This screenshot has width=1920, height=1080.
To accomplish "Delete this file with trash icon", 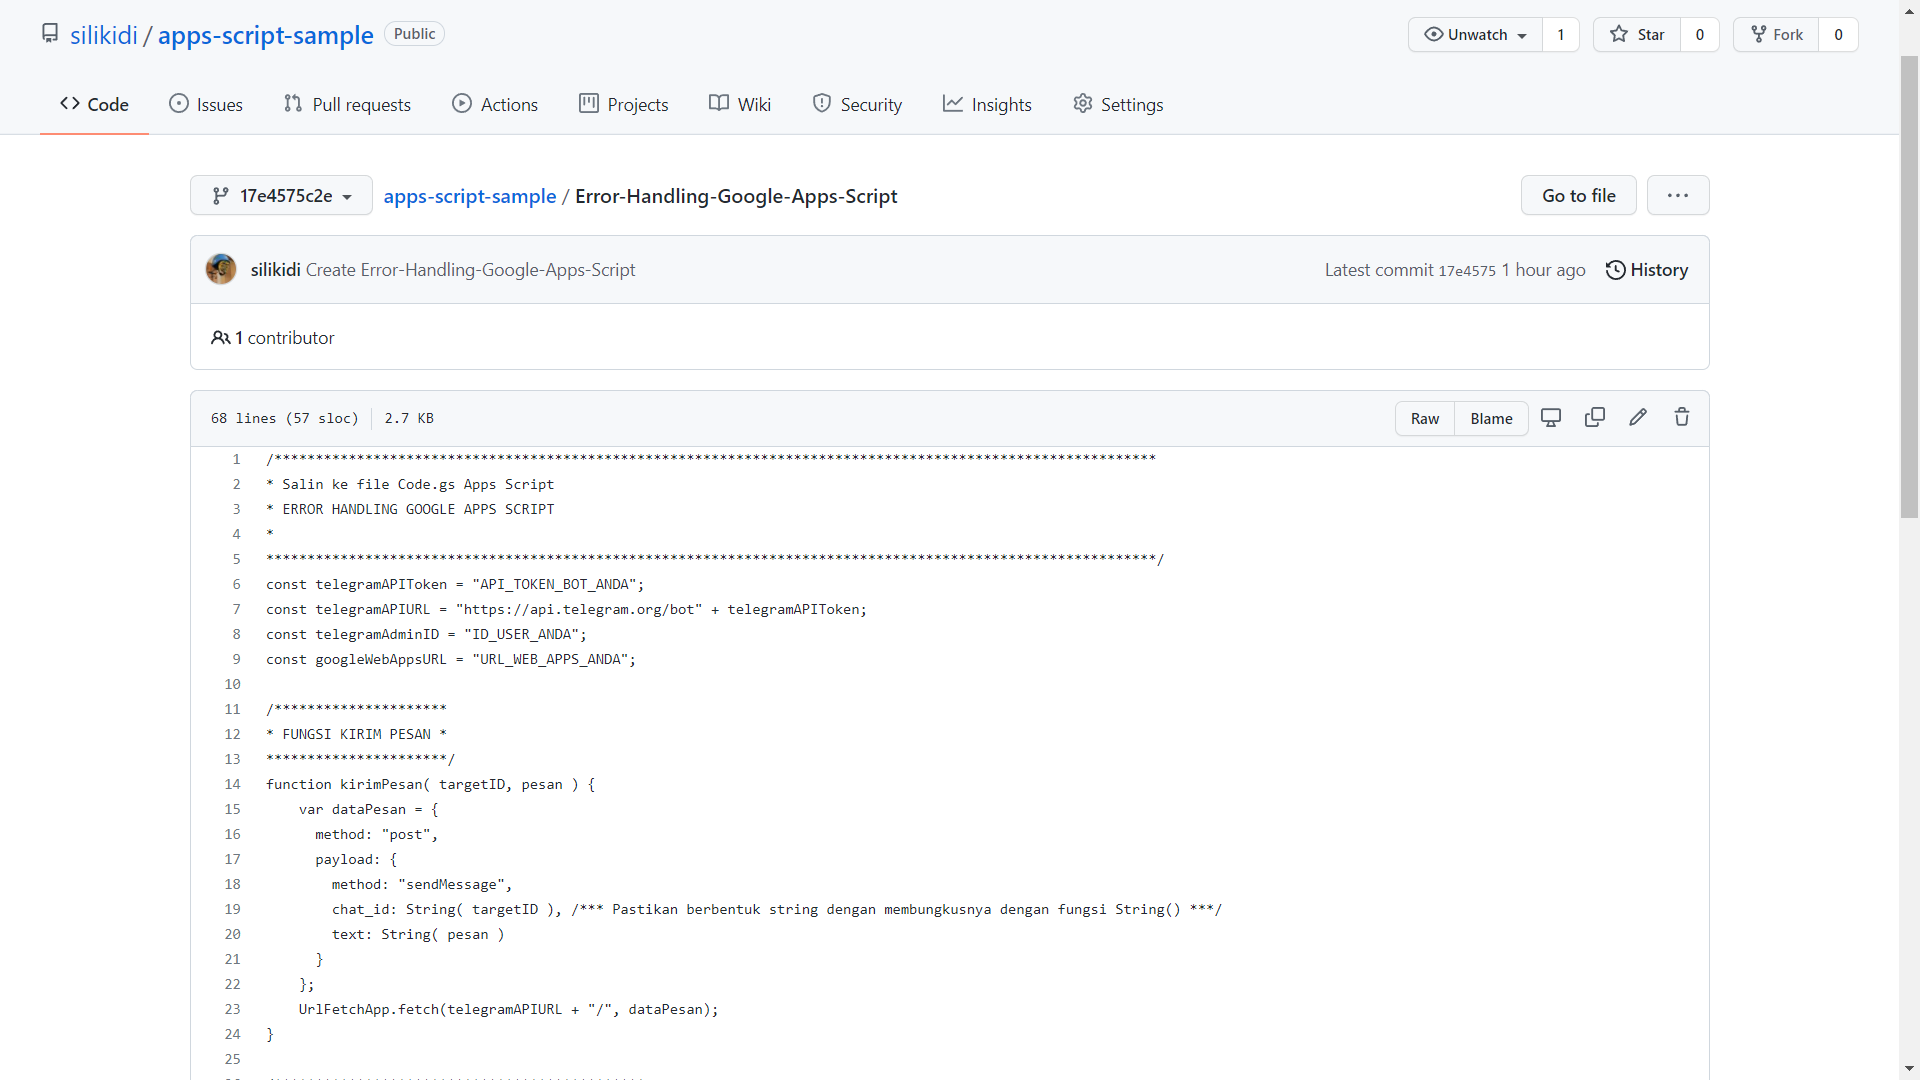I will click(1682, 418).
